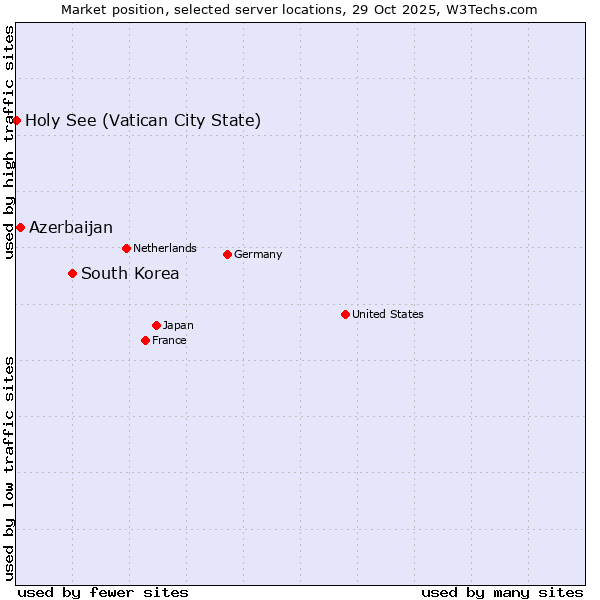Click the Japan label text

tap(178, 325)
